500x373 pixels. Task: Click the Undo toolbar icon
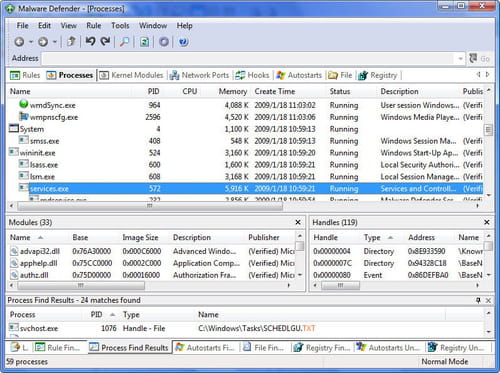(90, 41)
